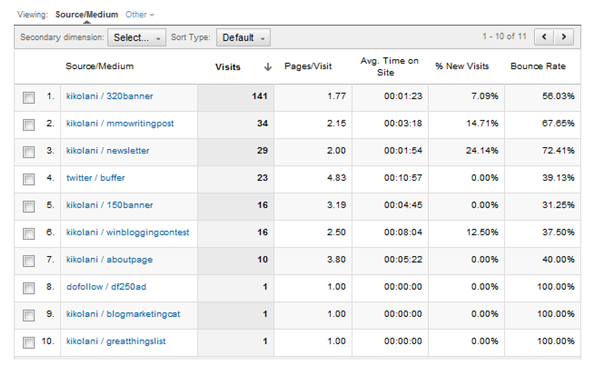Screen dimensions: 600x368
Task: Open the kikolani / 320banner link
Action: click(x=109, y=96)
